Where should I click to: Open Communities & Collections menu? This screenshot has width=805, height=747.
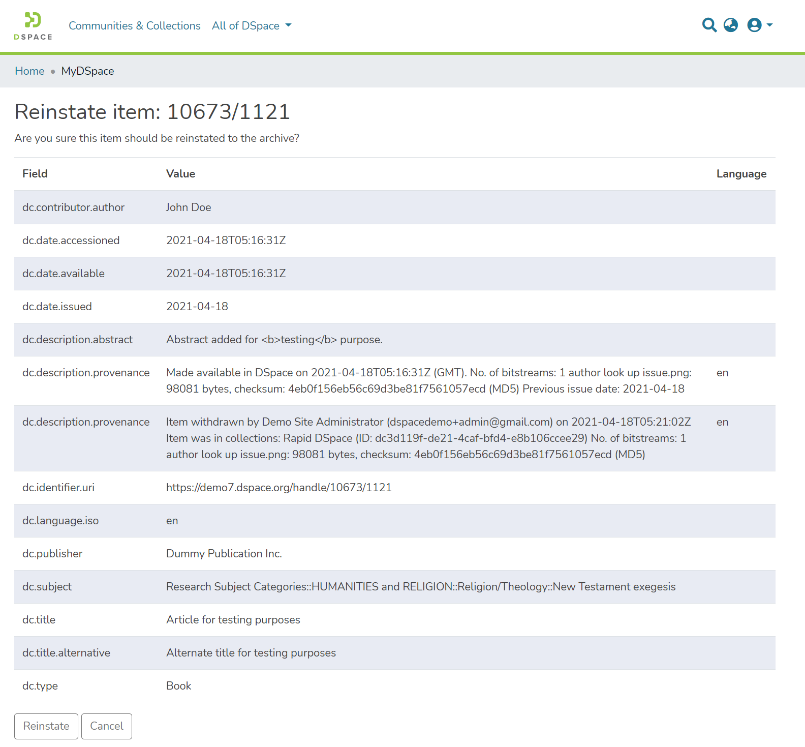point(134,26)
